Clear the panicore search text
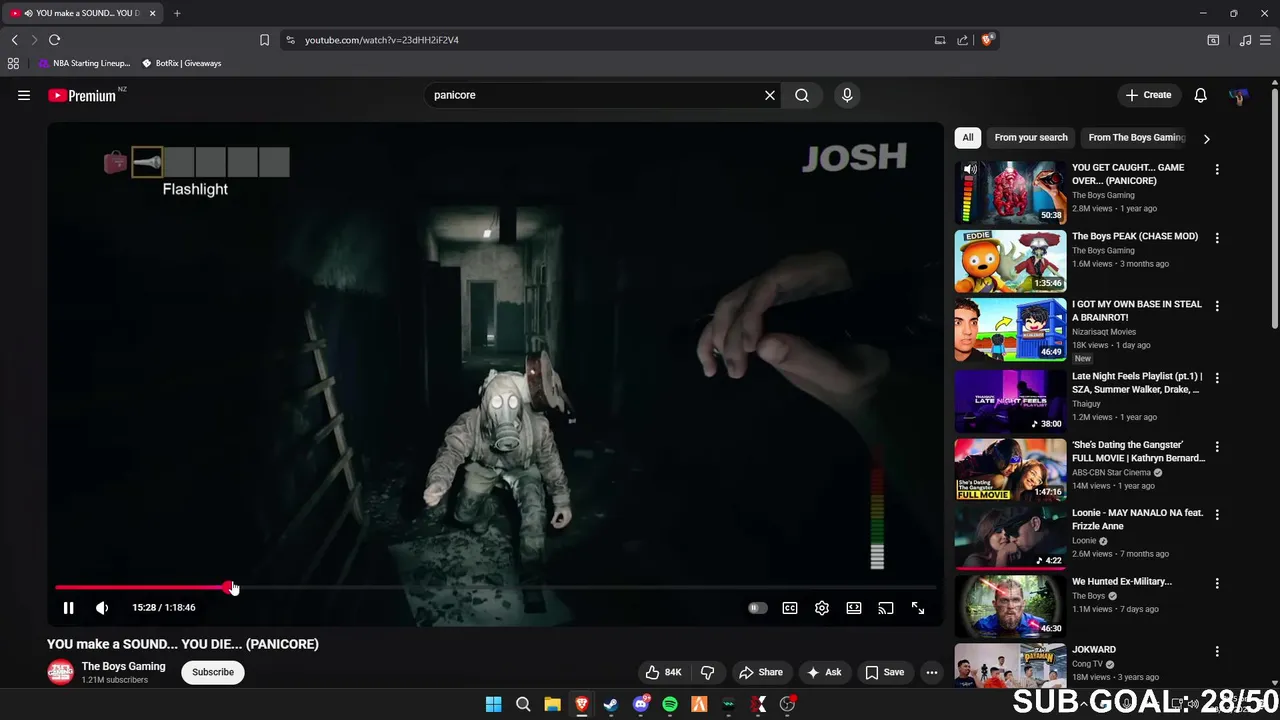This screenshot has height=720, width=1280. (x=770, y=95)
